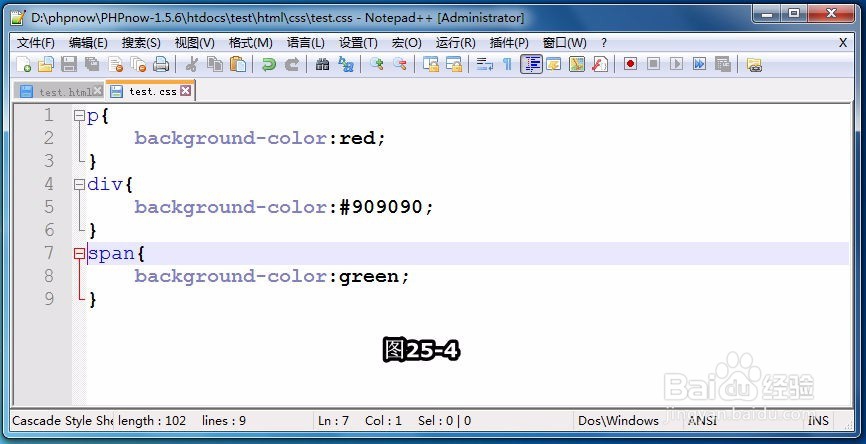Zoom in with the magnifier plus icon
Viewport: 866px width, 444px height.
coord(377,65)
